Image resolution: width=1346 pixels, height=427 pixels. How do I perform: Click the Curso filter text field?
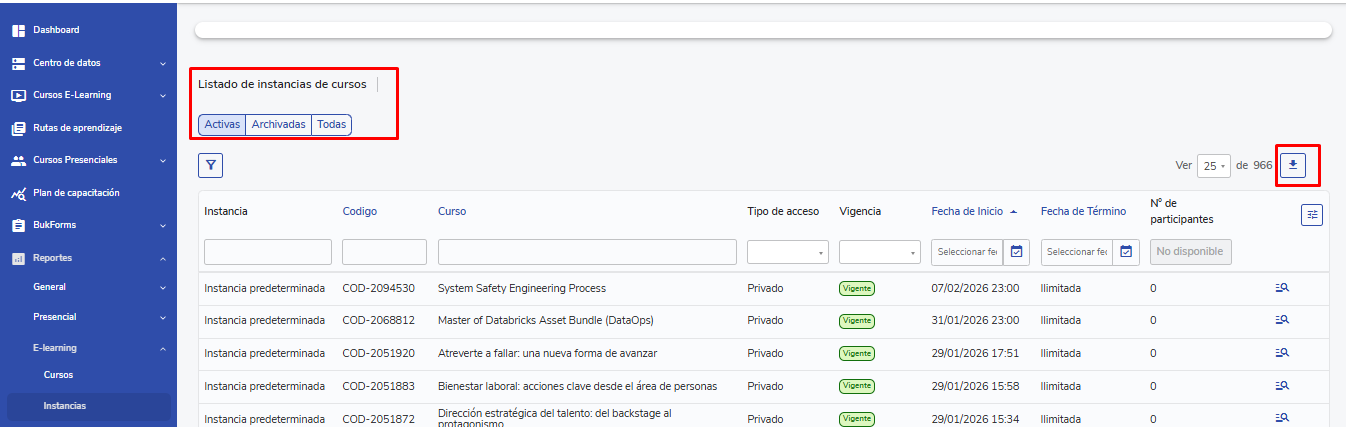click(587, 252)
